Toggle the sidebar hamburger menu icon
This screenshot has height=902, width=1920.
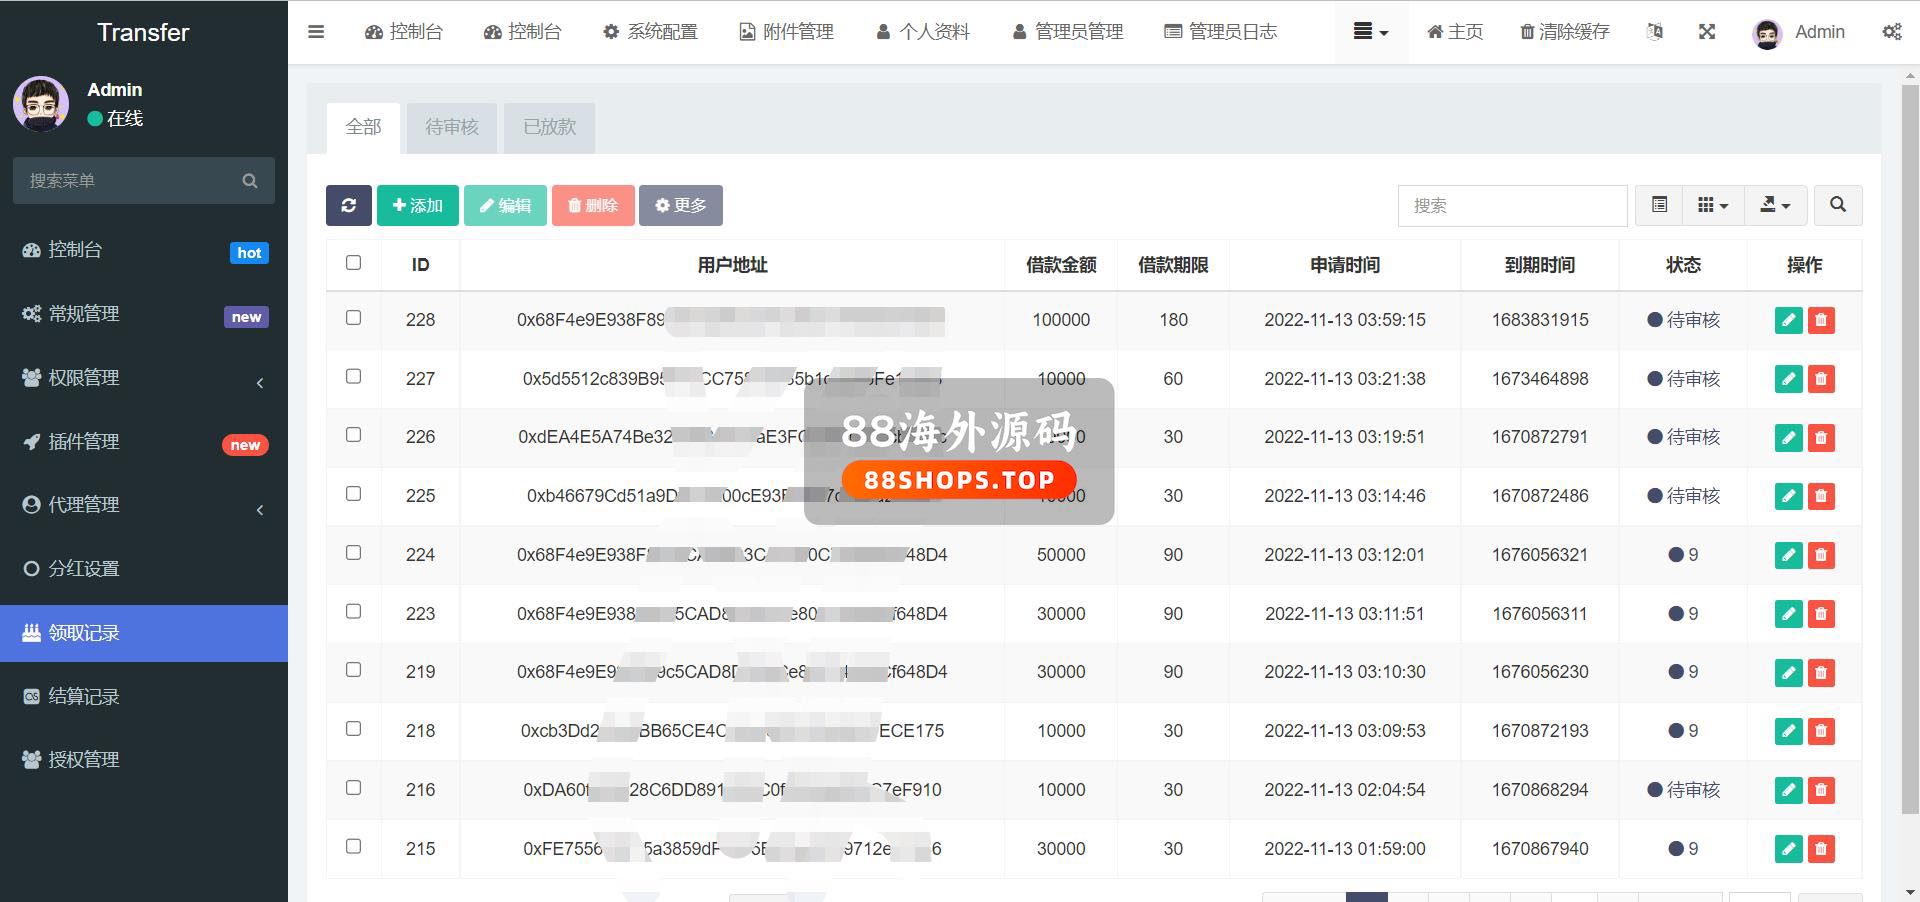coord(316,32)
